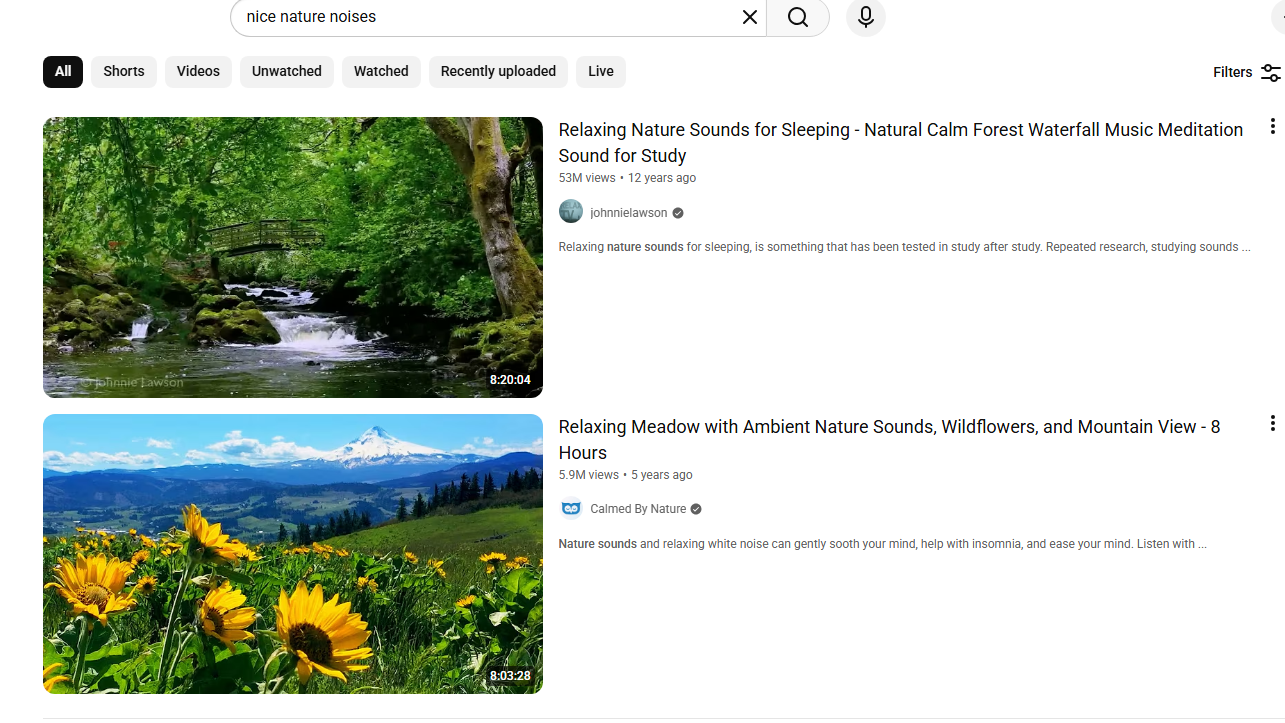Show only Unwatched results
The image size is (1285, 723).
[x=287, y=72]
